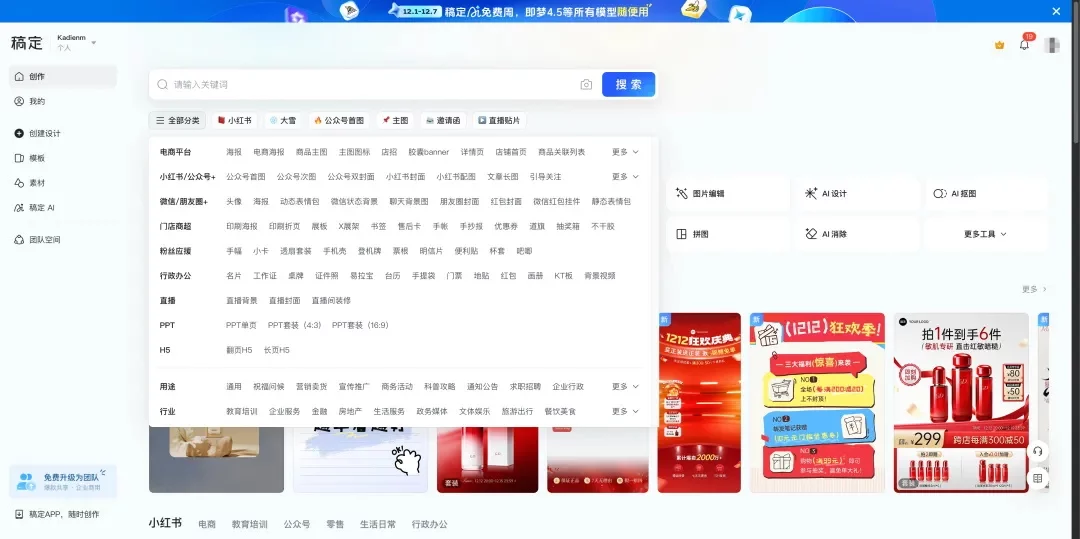Viewport: 1080px width, 539px height.
Task: Choose 直播背景 in the category menu
Action: pos(242,300)
